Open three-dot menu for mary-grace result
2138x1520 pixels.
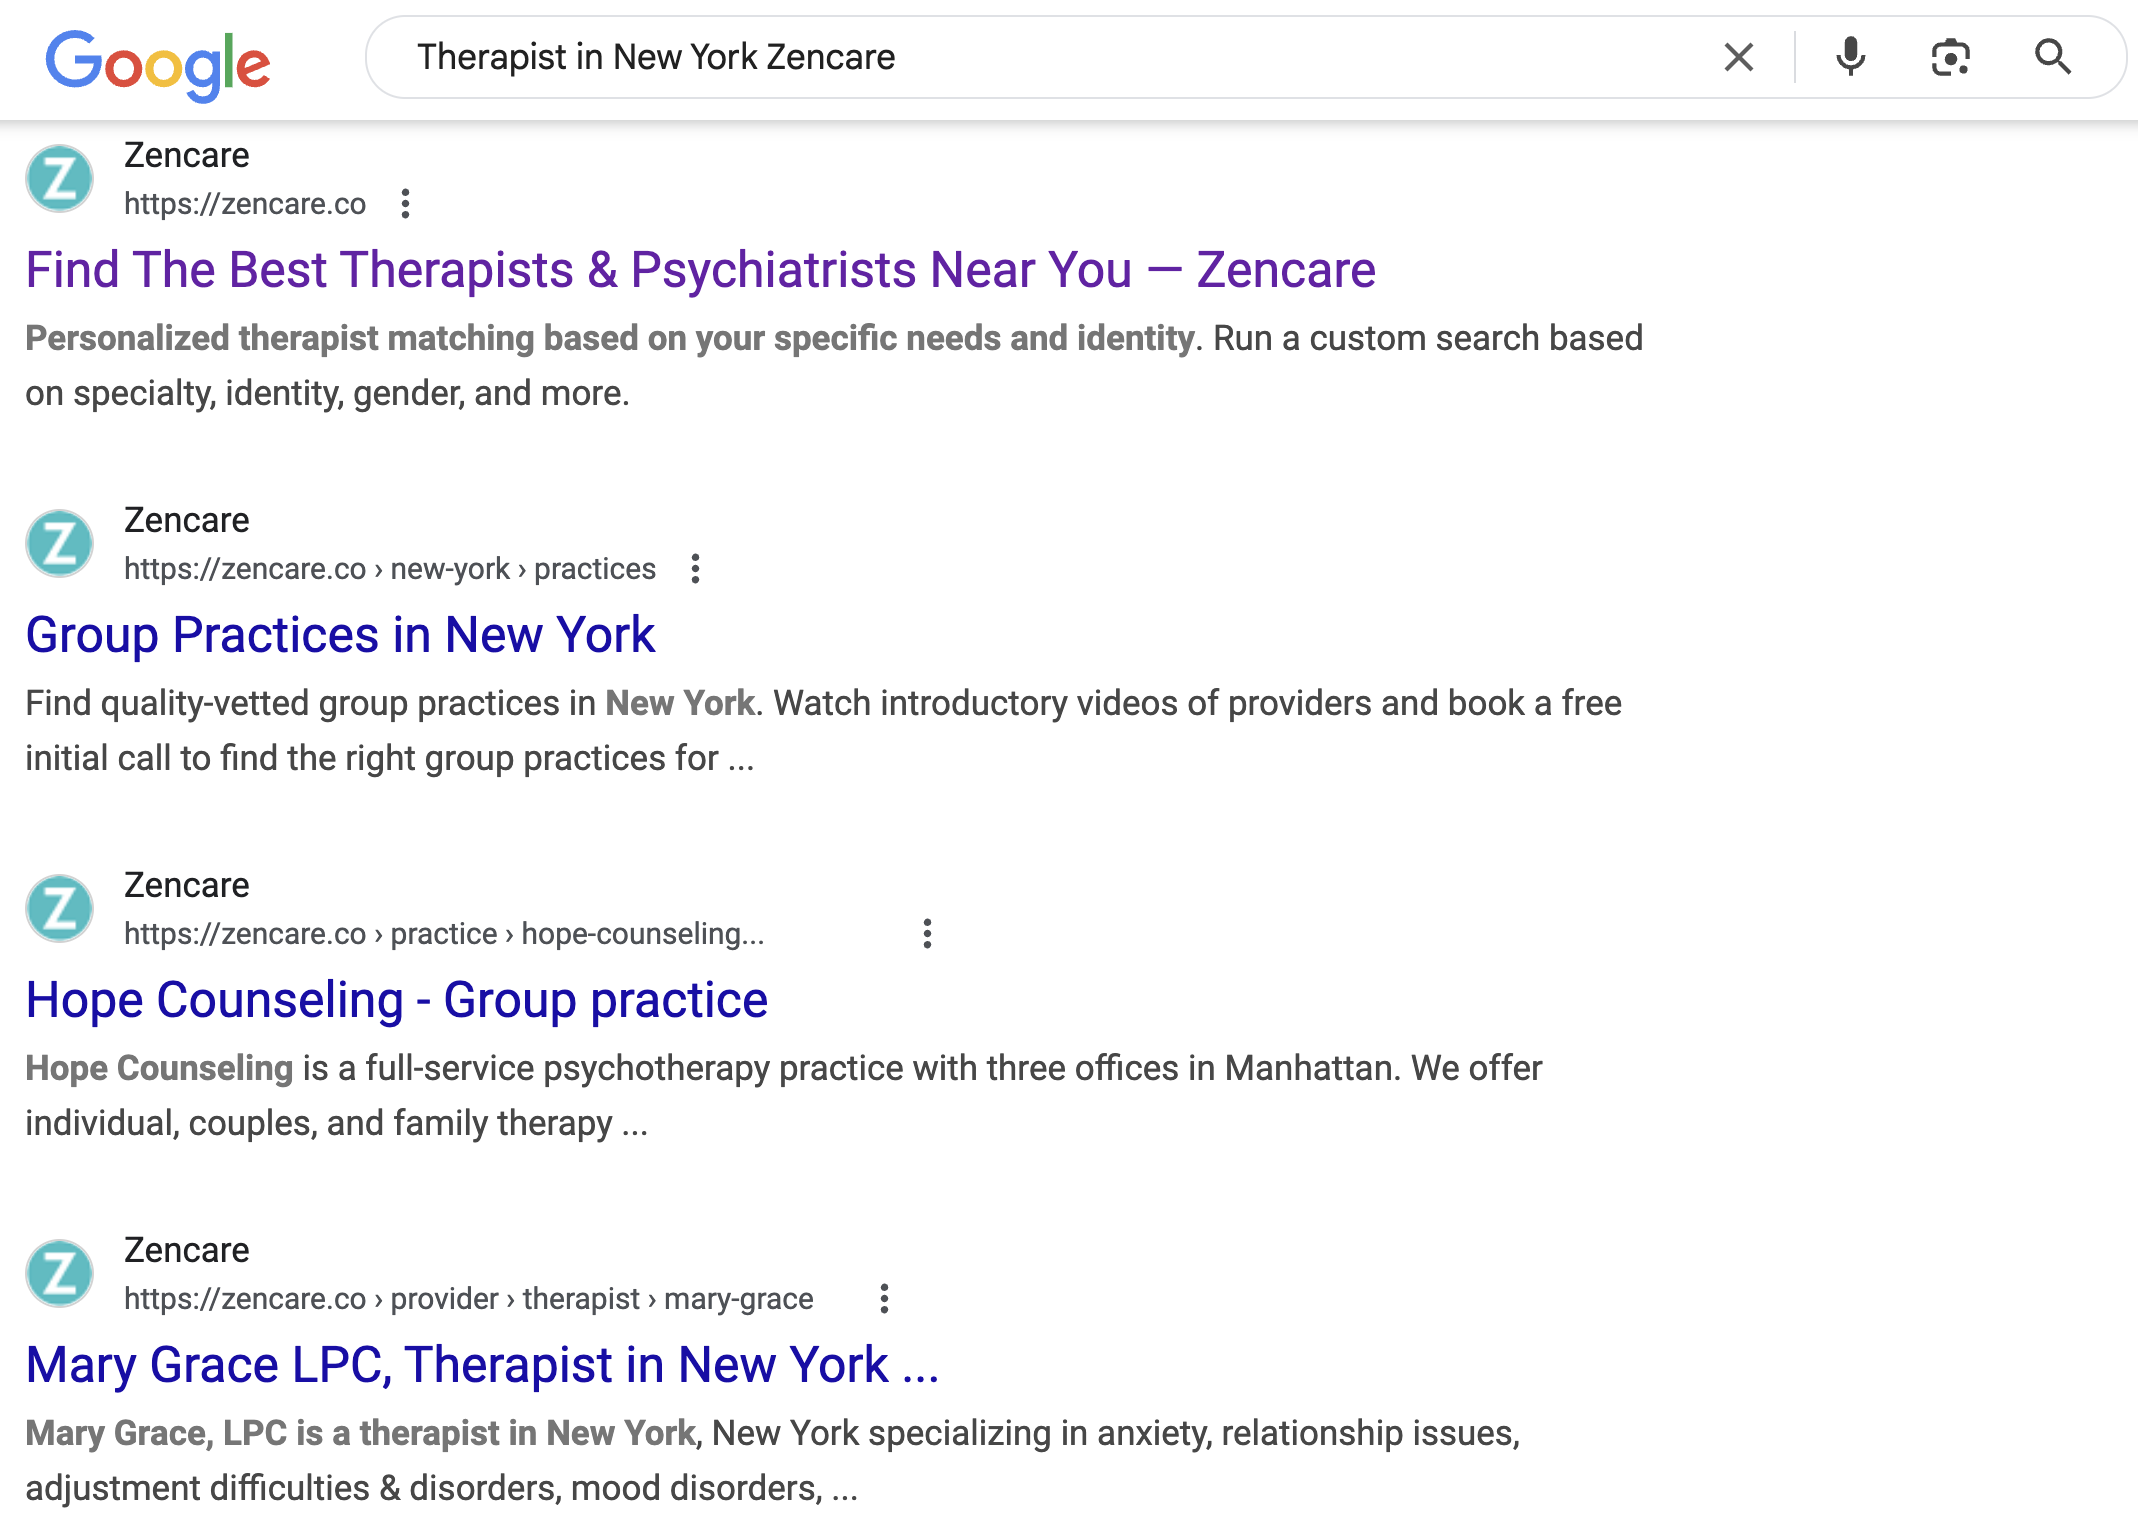coord(884,1299)
